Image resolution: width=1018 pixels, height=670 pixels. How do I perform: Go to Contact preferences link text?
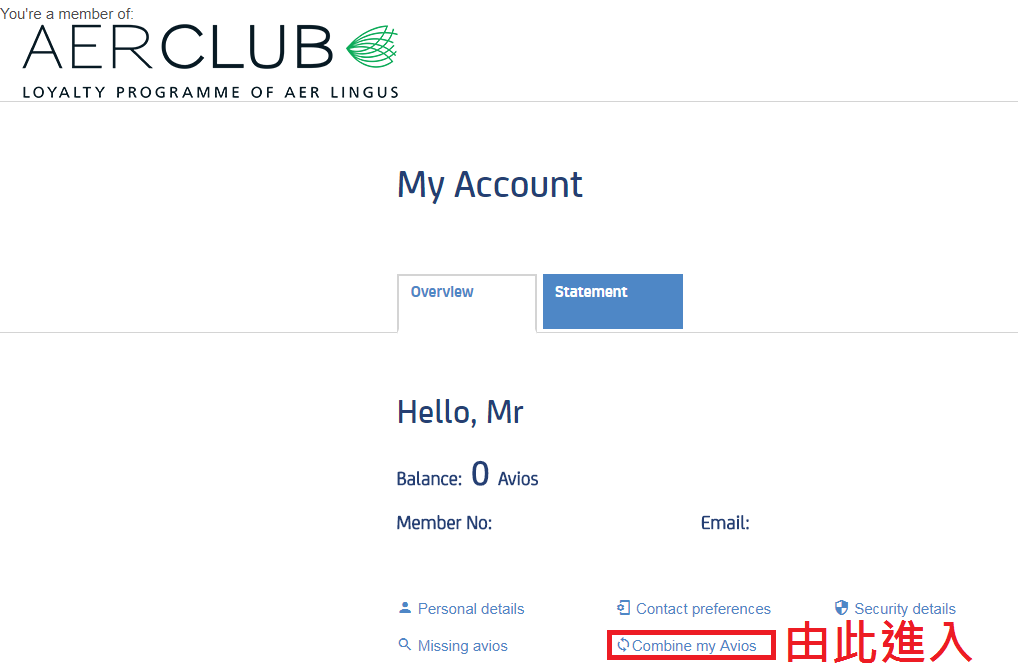(x=703, y=609)
